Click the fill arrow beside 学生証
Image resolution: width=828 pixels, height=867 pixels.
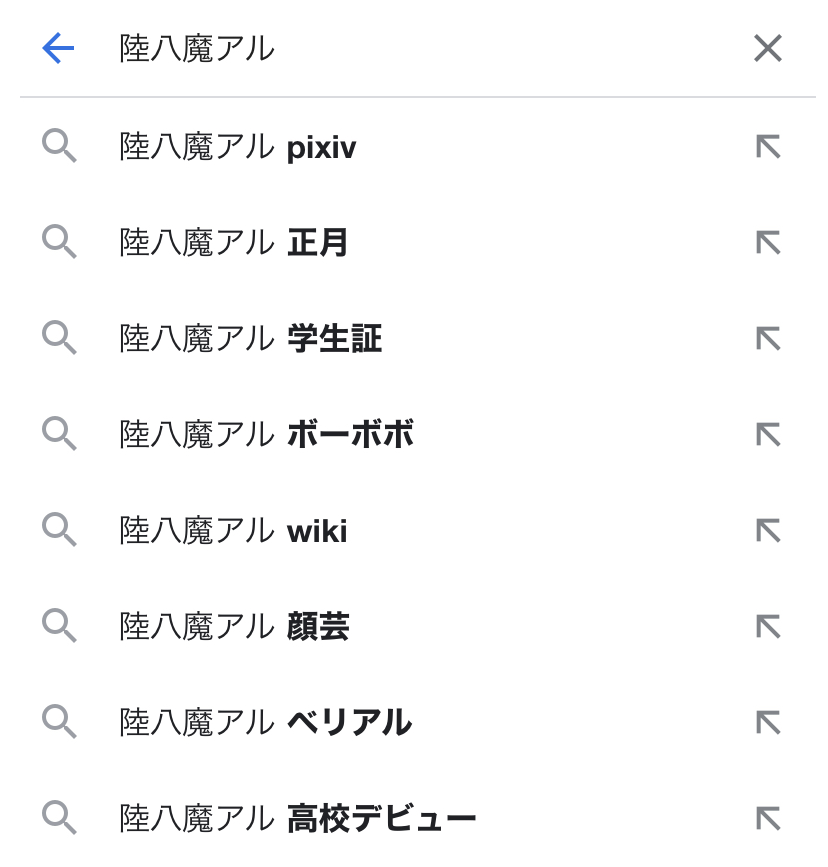(x=767, y=339)
